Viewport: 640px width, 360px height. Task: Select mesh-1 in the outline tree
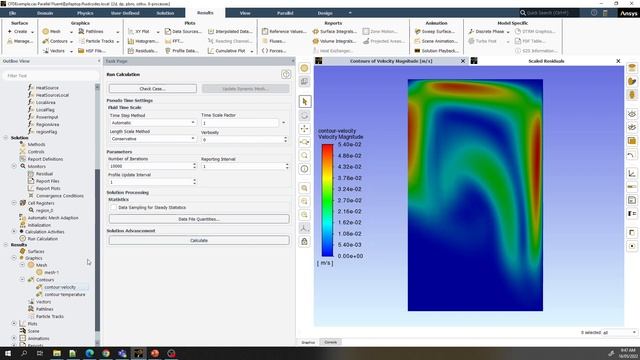point(51,272)
